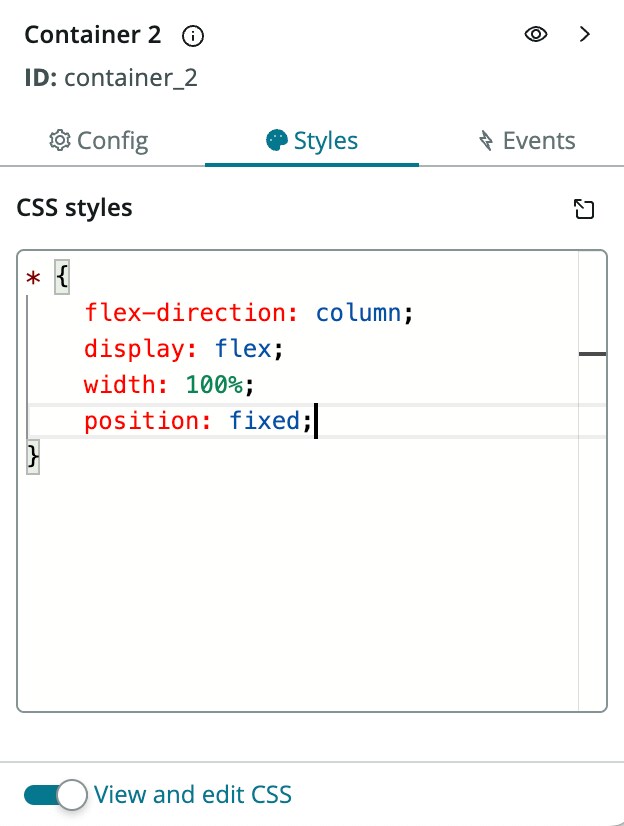Click the "View and edit CSS" label

193,795
